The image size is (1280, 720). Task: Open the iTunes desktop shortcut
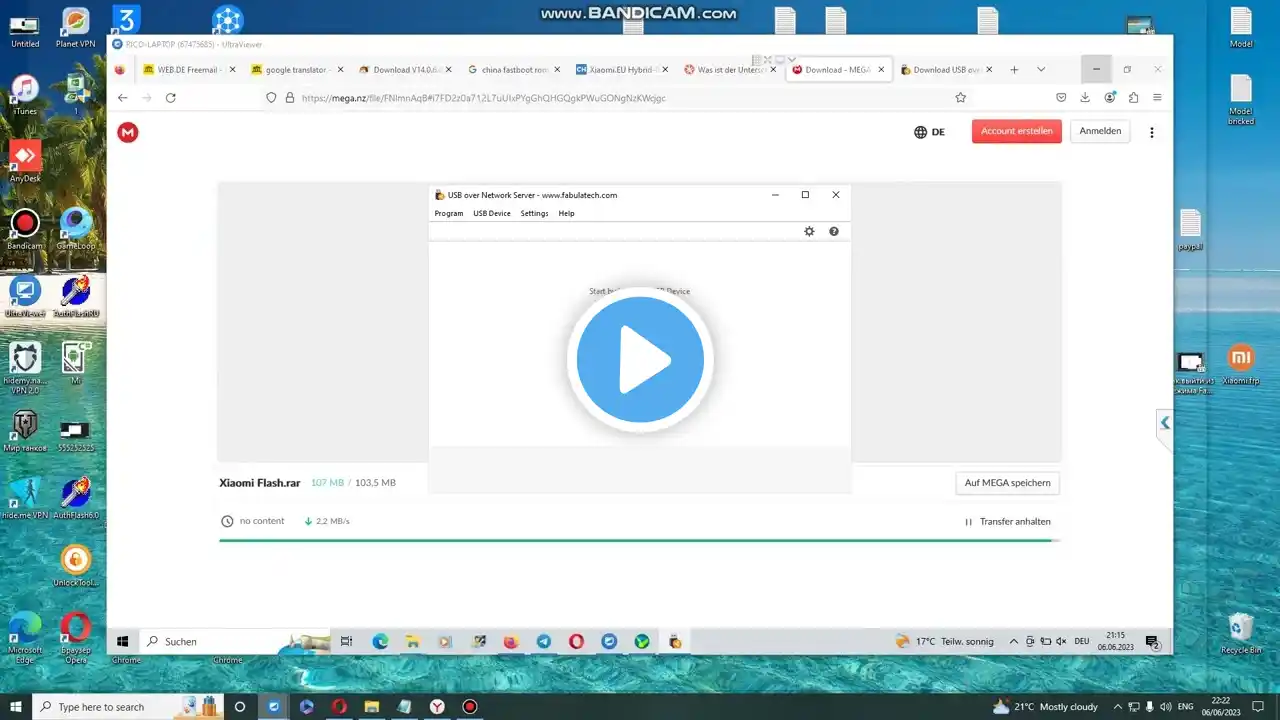click(x=25, y=94)
